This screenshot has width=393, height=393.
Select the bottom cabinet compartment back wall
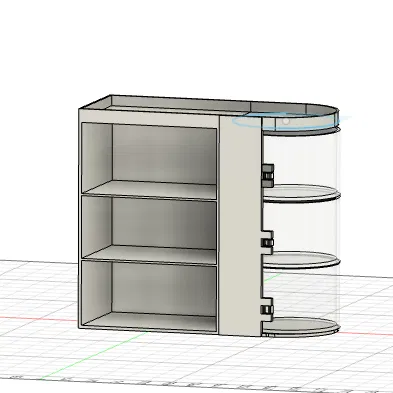[164, 289]
